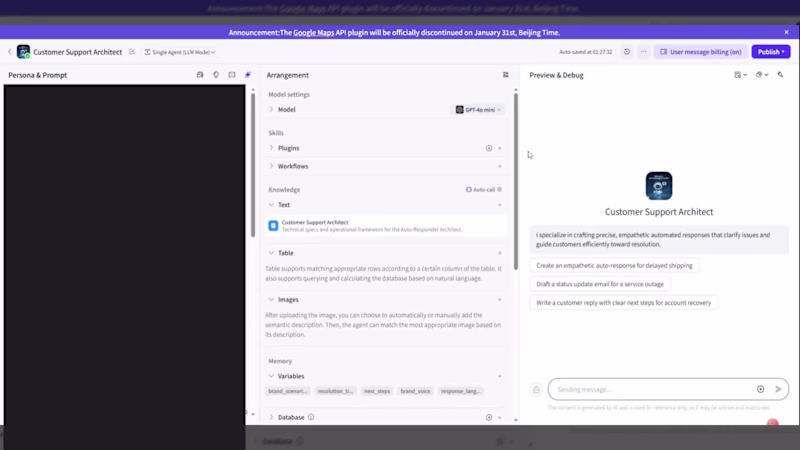The height and width of the screenshot is (450, 800).
Task: Click the Database auto-add circle icon
Action: click(489, 417)
